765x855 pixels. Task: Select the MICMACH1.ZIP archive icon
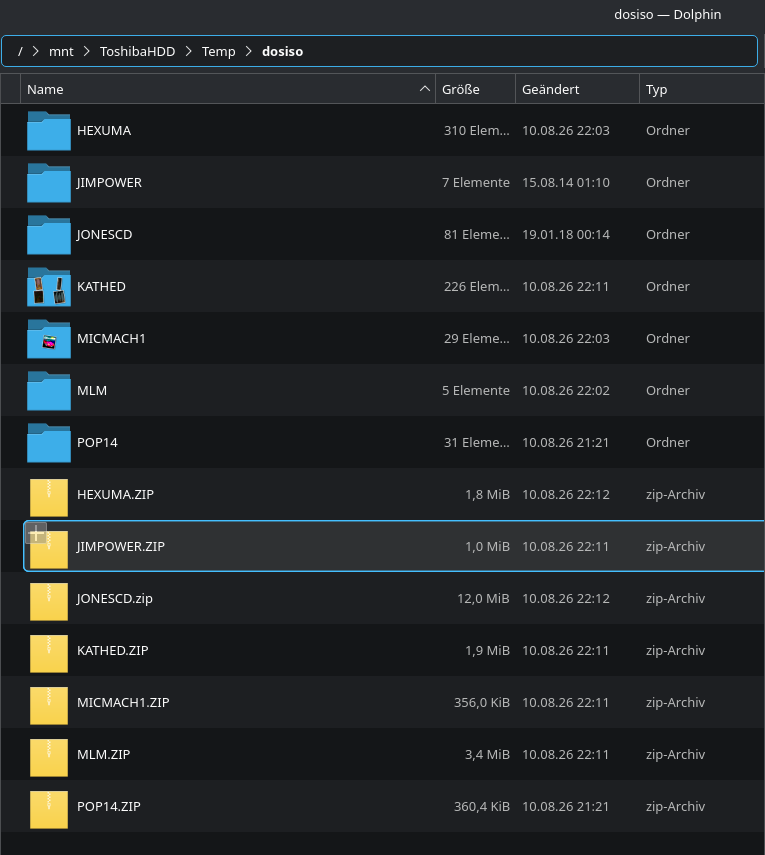click(x=49, y=706)
